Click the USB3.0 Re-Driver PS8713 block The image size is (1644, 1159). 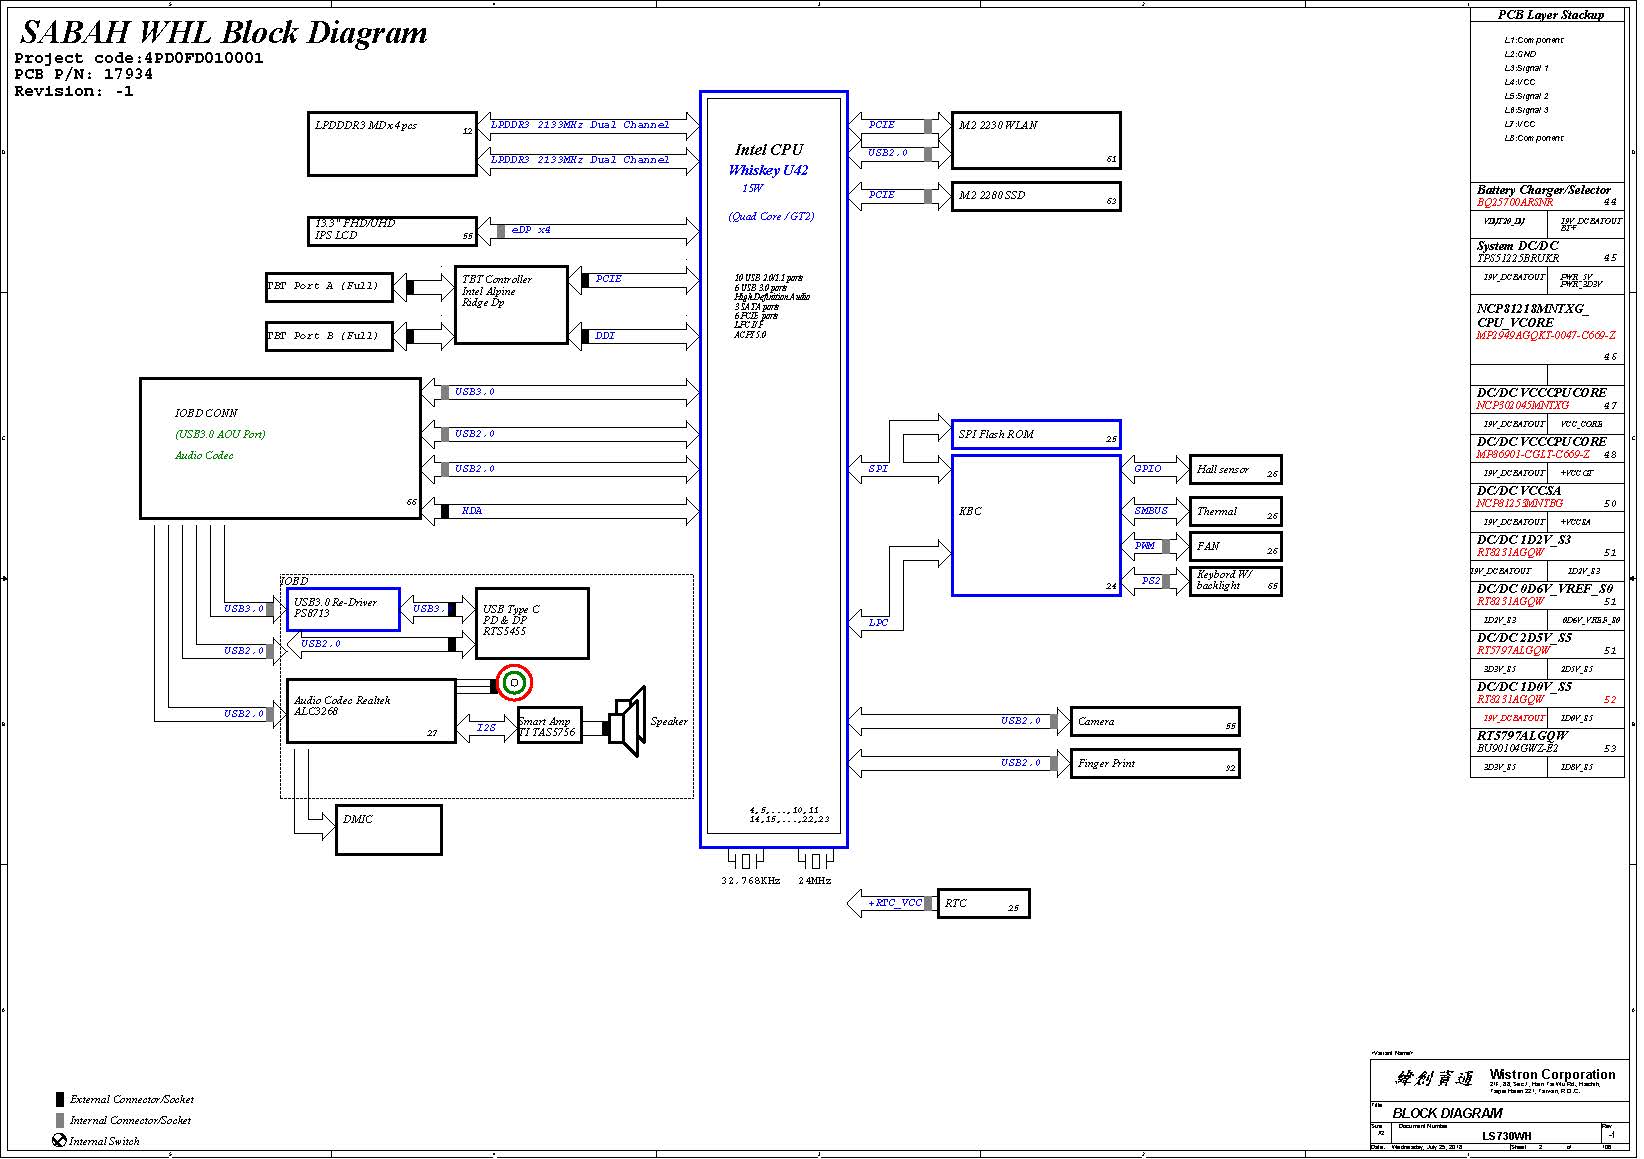tap(343, 610)
